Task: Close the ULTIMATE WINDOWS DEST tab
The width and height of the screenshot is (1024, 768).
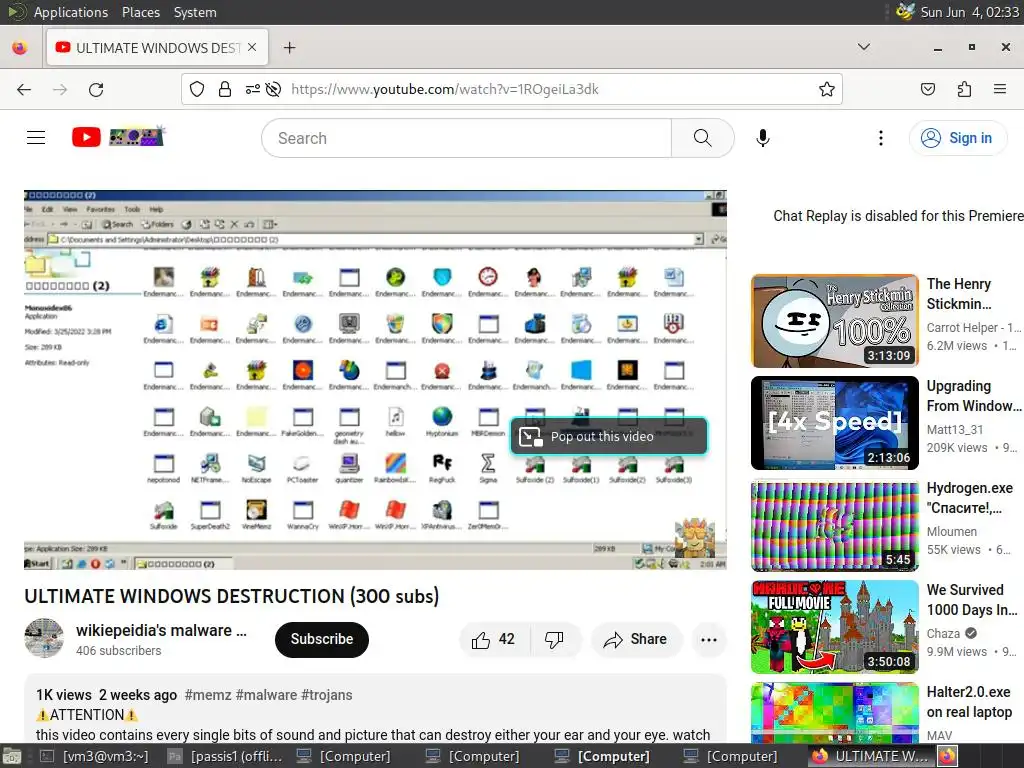Action: tap(252, 48)
